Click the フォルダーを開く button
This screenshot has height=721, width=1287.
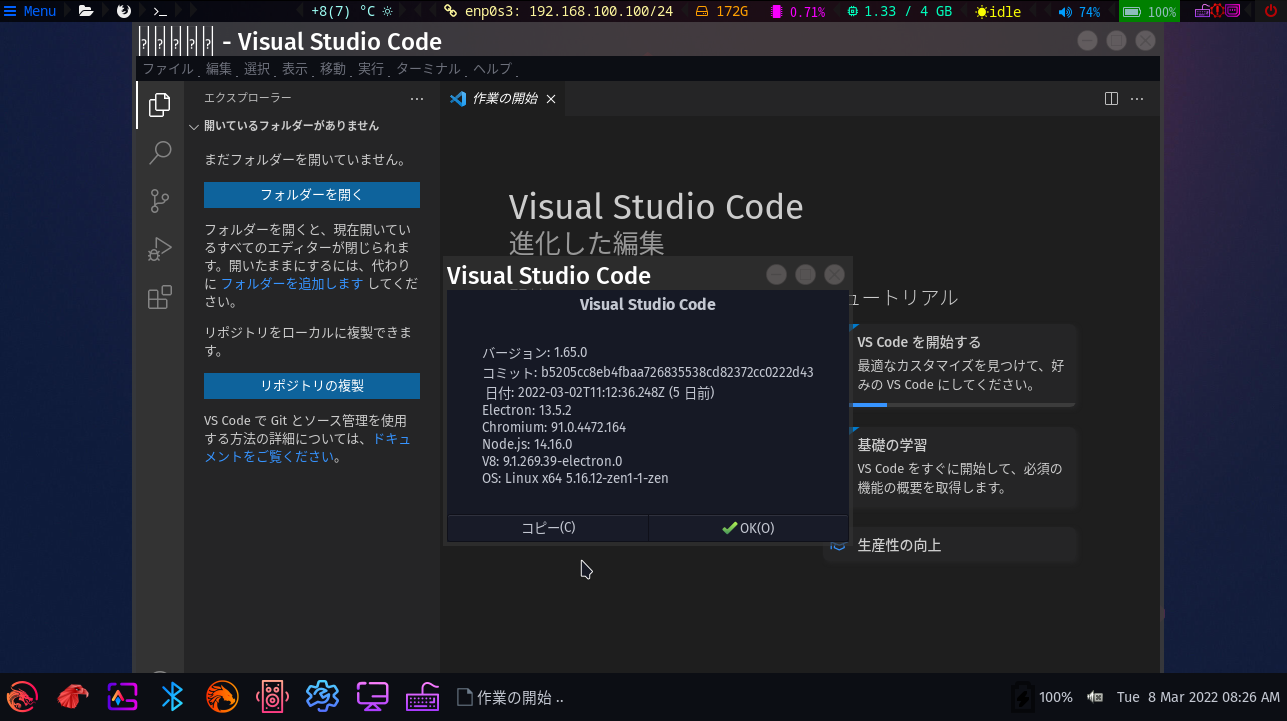[312, 195]
